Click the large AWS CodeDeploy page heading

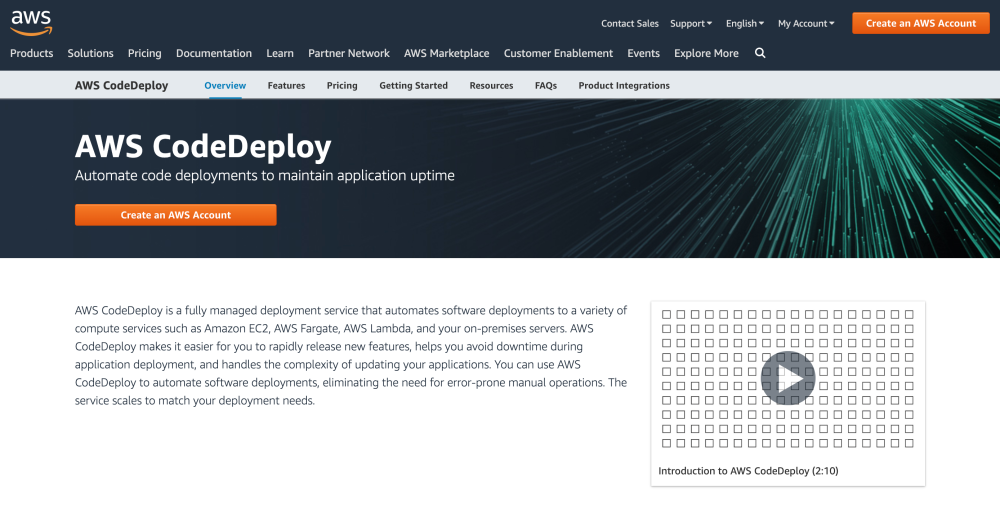(x=203, y=147)
